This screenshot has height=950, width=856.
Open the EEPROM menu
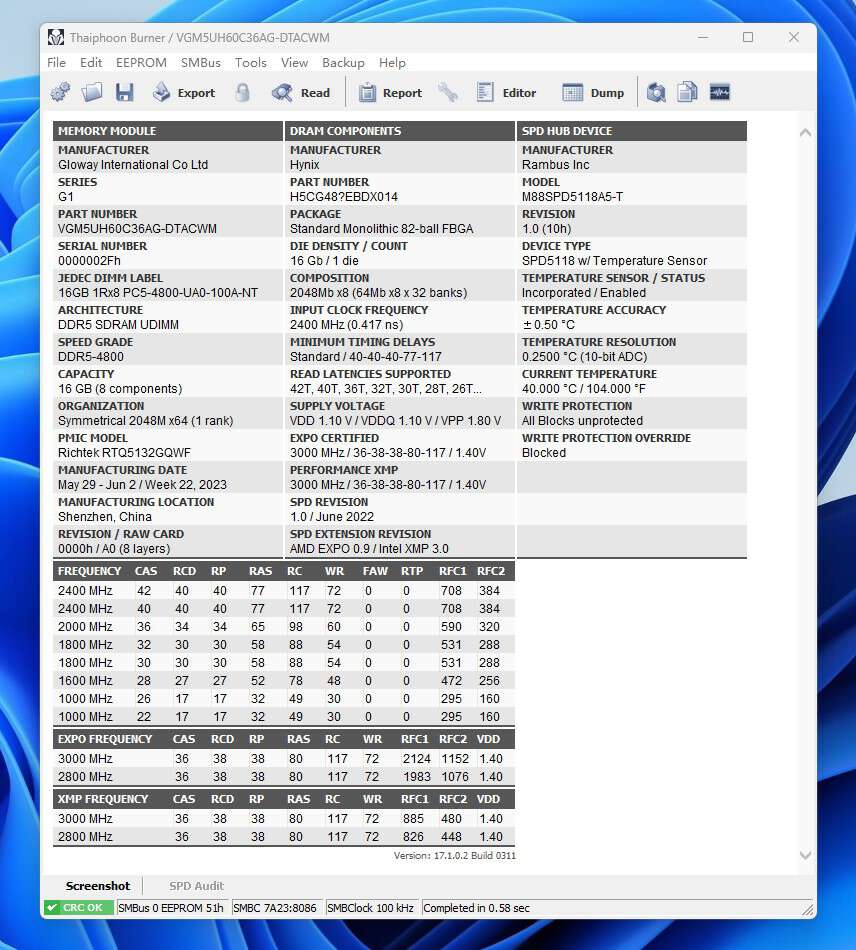tap(141, 62)
